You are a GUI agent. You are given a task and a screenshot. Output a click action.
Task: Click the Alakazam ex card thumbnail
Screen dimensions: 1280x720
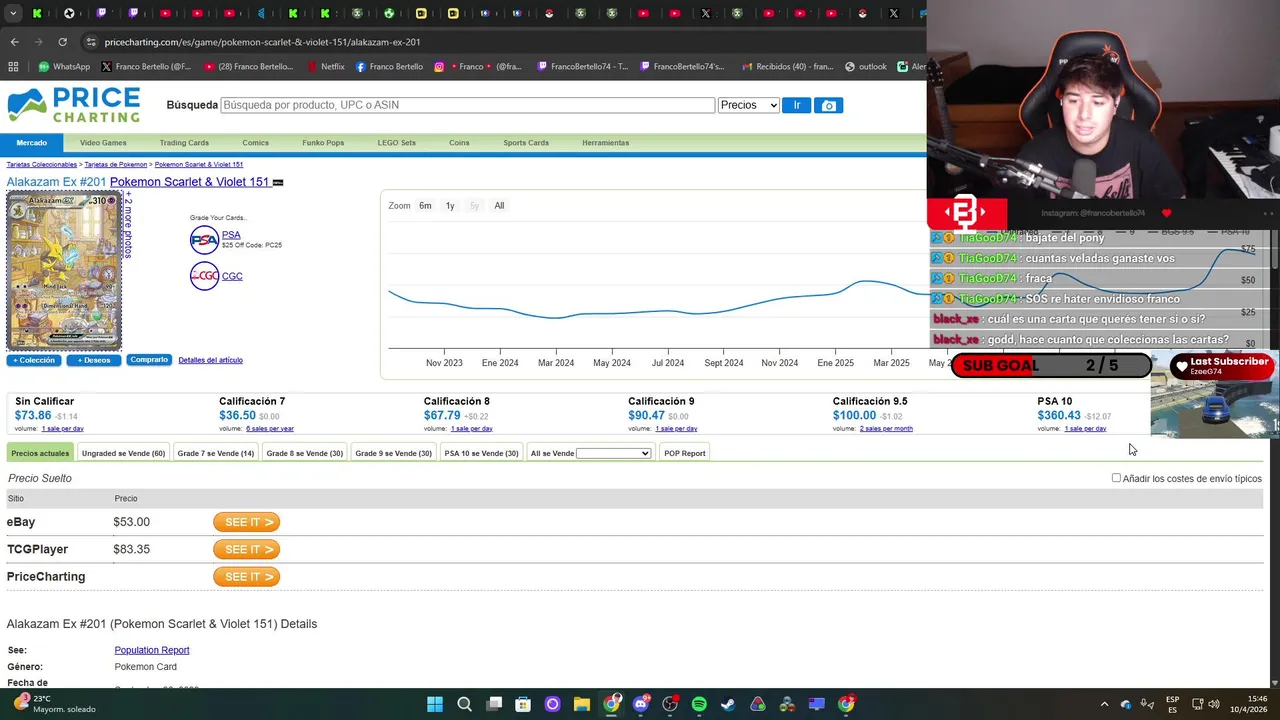[64, 271]
